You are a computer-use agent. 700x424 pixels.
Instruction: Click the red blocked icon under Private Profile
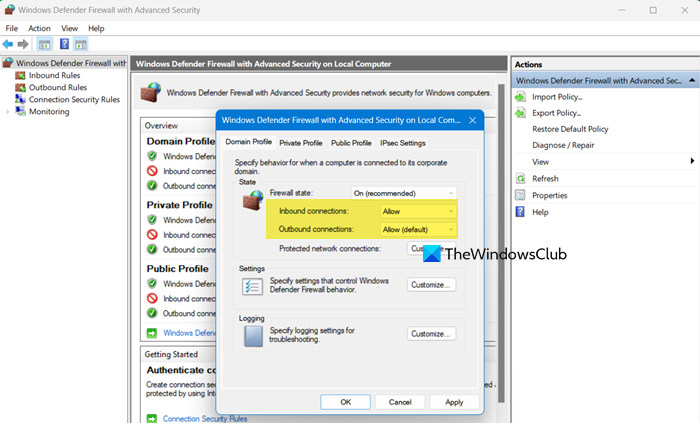(152, 235)
